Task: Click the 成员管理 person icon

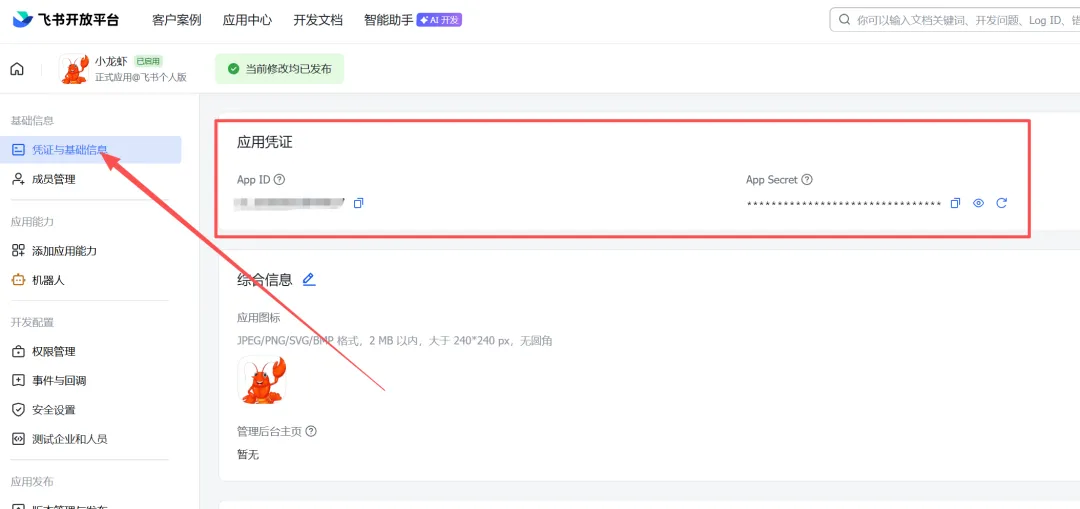Action: point(19,180)
